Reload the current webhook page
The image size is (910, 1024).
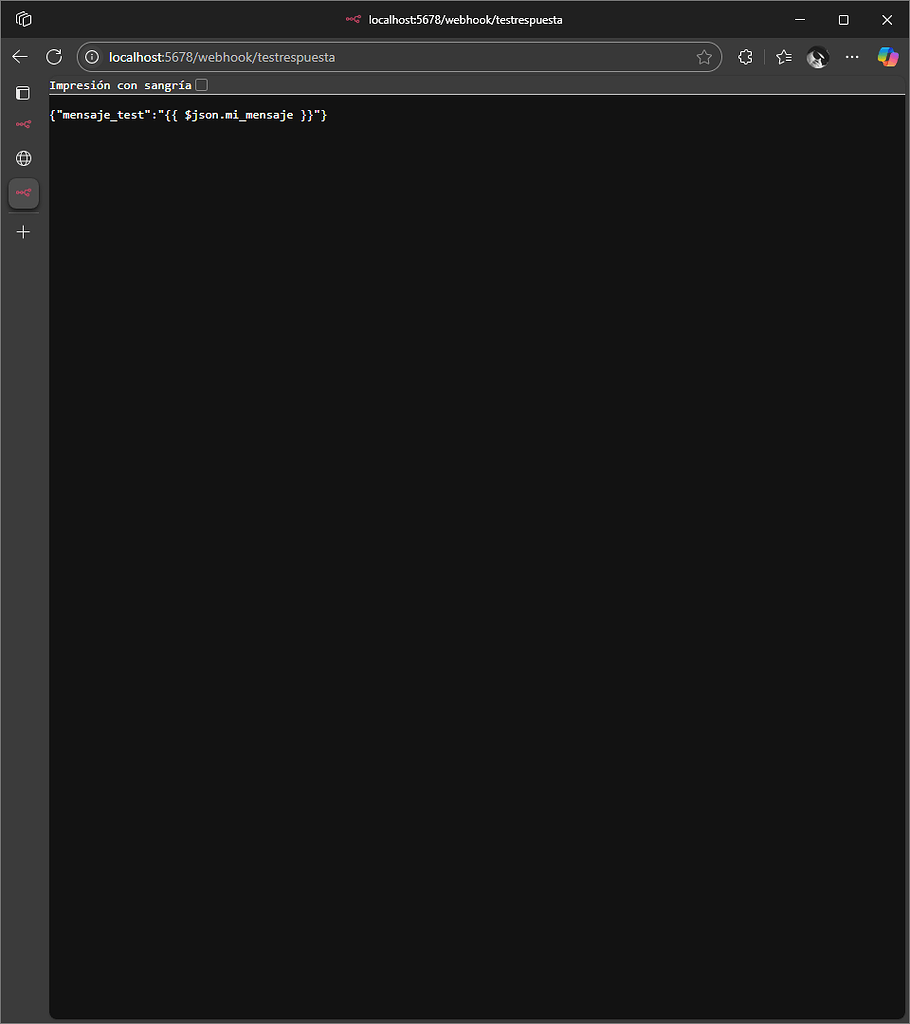click(x=54, y=57)
